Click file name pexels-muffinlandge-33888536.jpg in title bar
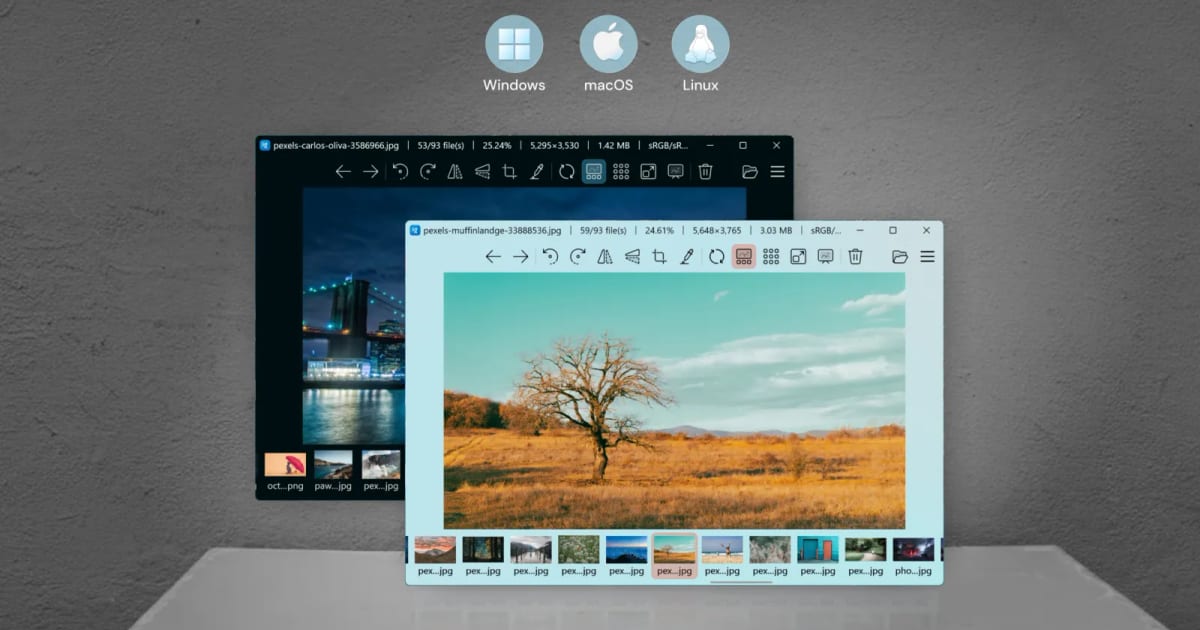This screenshot has height=630, width=1200. coord(492,230)
